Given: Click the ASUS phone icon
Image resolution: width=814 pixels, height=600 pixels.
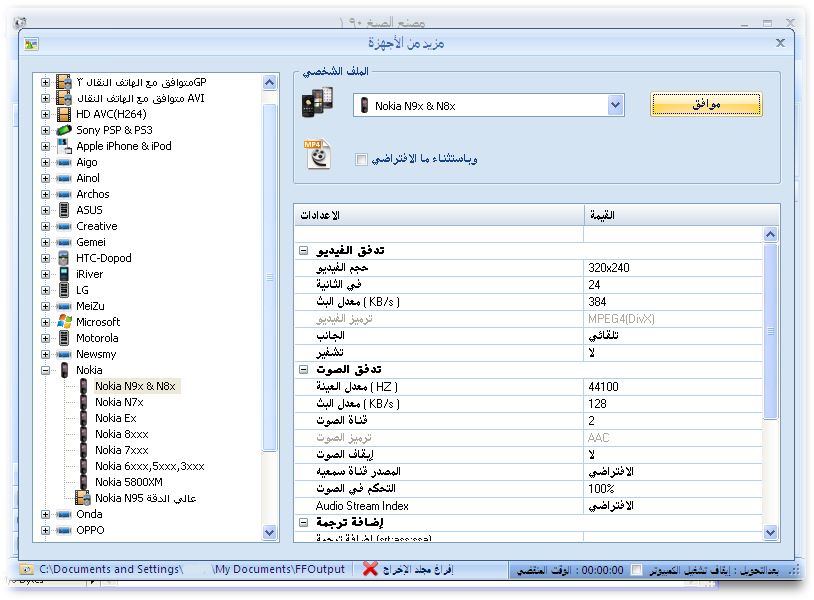Looking at the screenshot, I should tap(64, 210).
